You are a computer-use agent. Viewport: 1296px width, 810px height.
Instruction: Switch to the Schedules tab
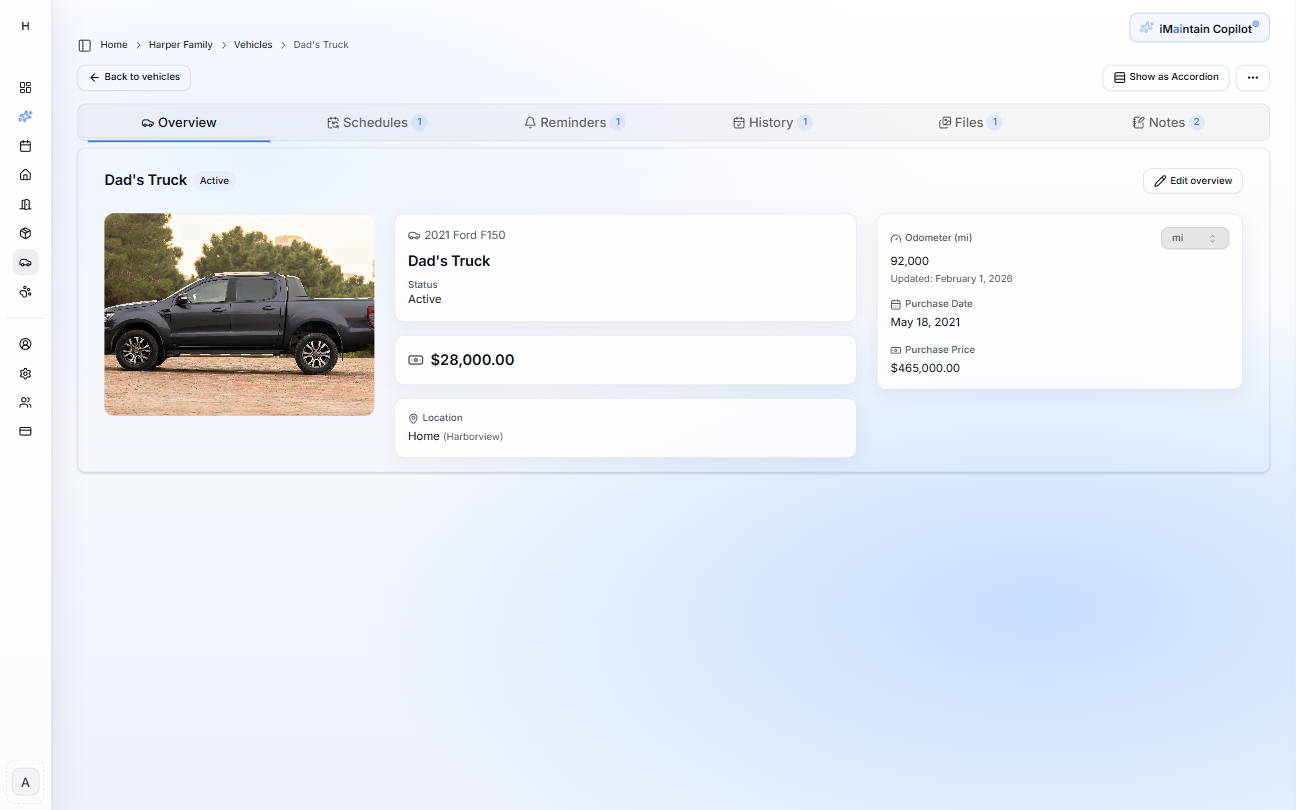376,122
